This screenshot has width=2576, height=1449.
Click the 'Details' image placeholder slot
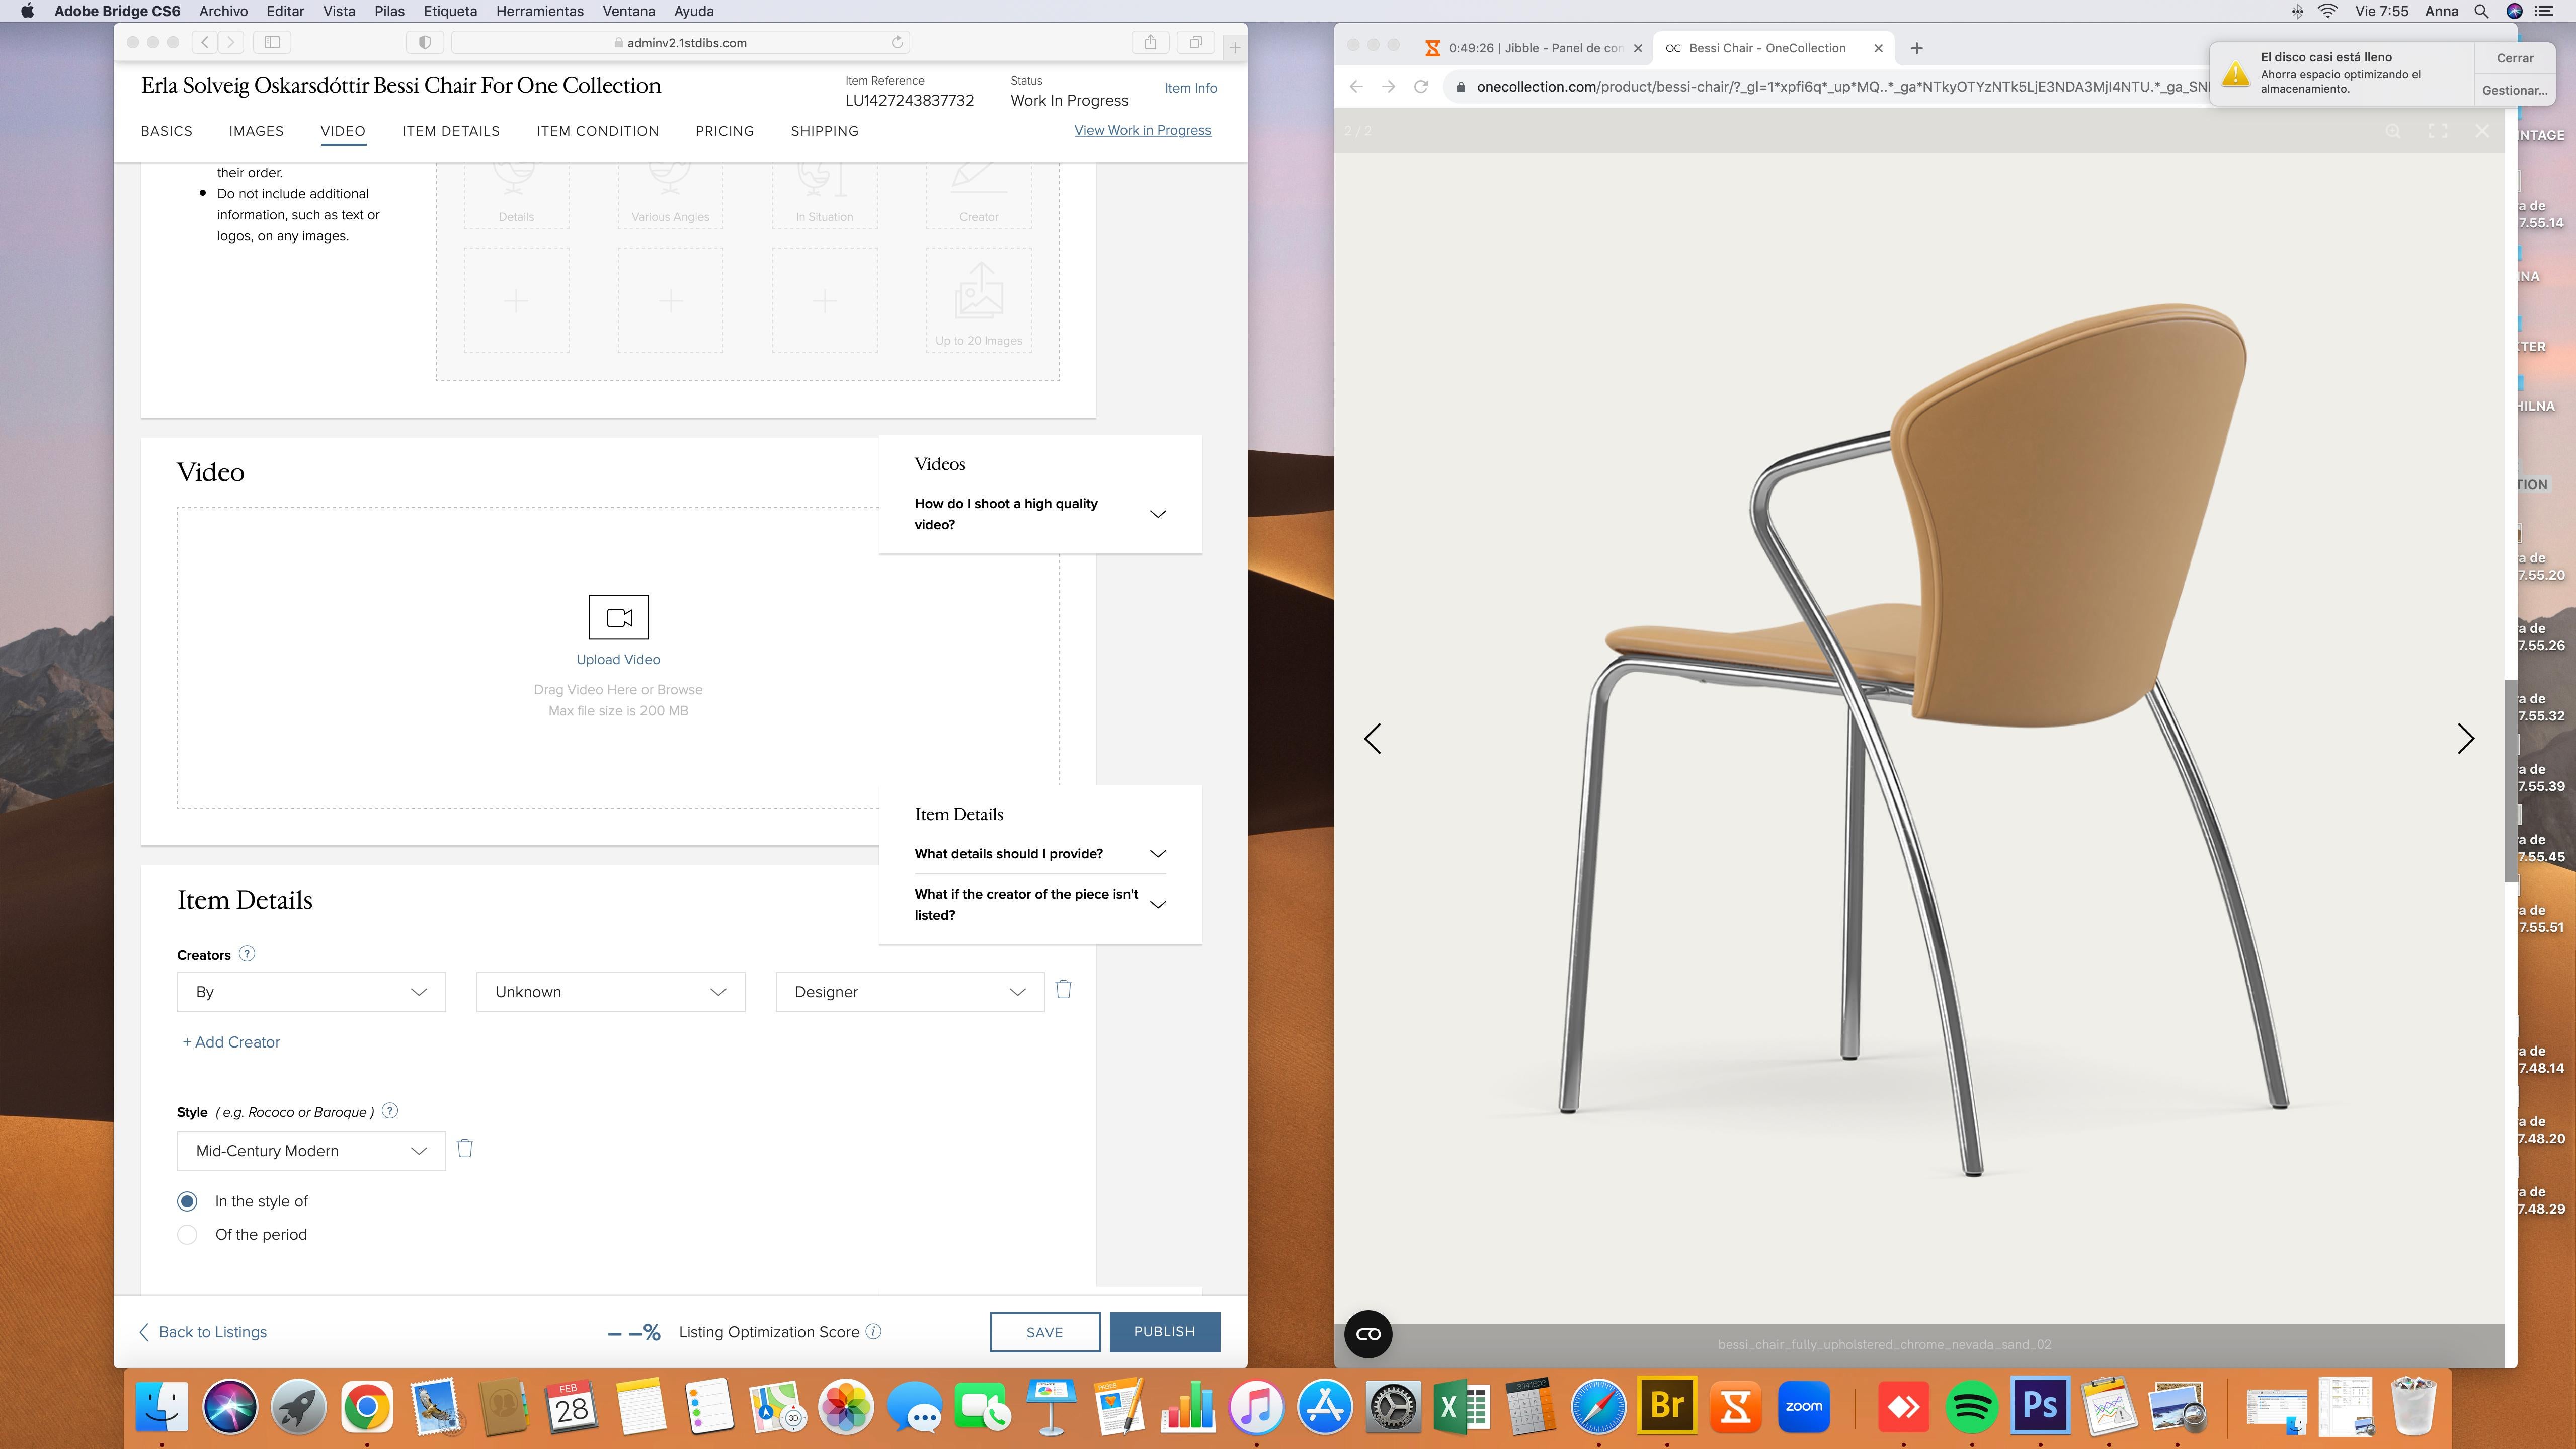pos(516,195)
